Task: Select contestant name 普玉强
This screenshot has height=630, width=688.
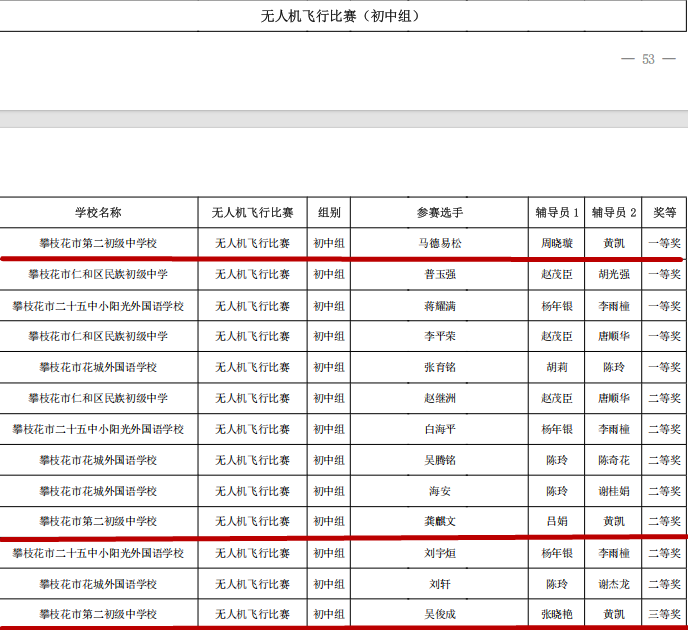Action: click(x=439, y=274)
